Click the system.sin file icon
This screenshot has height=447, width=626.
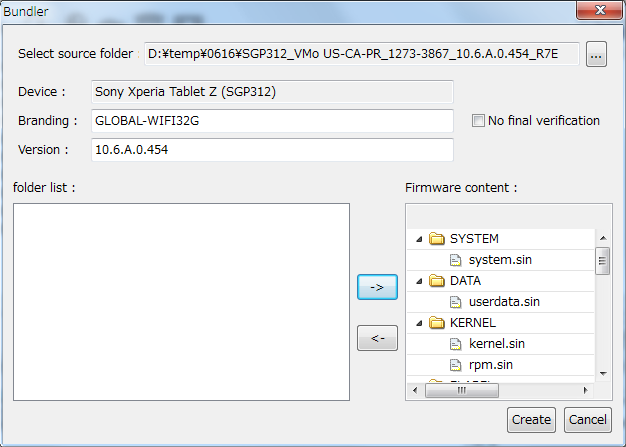tap(456, 260)
